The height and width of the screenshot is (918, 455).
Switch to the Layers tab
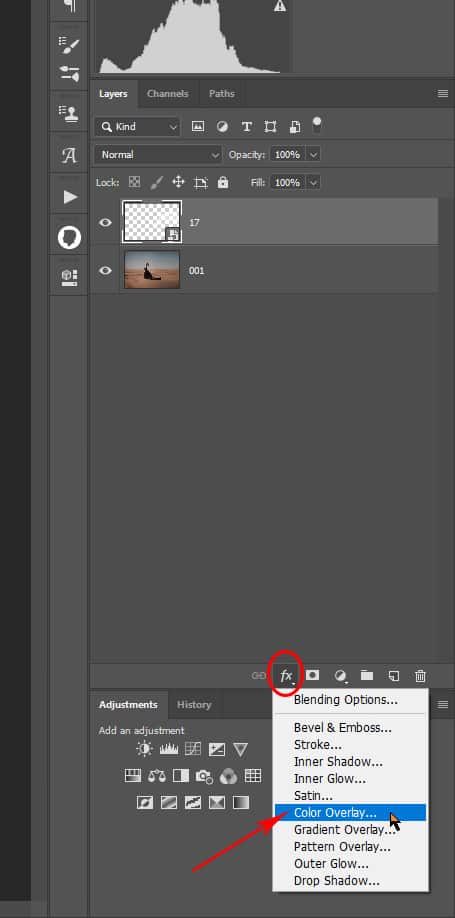tap(113, 94)
